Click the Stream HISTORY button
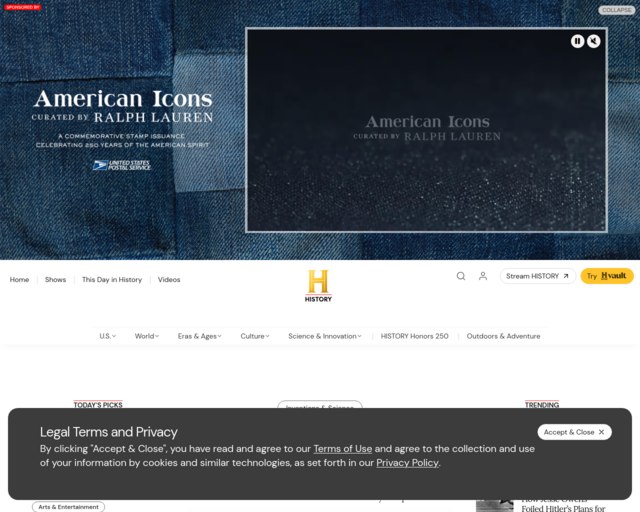This screenshot has height=512, width=640. (x=538, y=276)
